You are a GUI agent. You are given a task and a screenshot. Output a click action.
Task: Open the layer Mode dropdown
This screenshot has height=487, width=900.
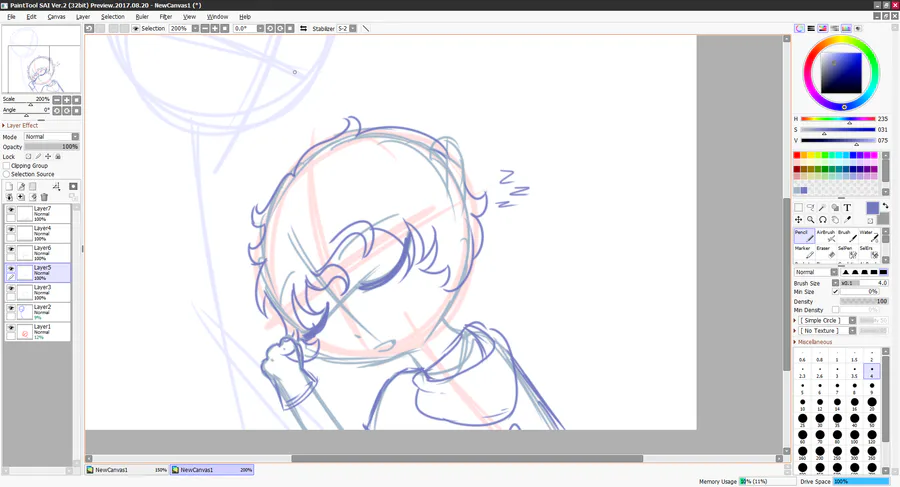point(75,137)
